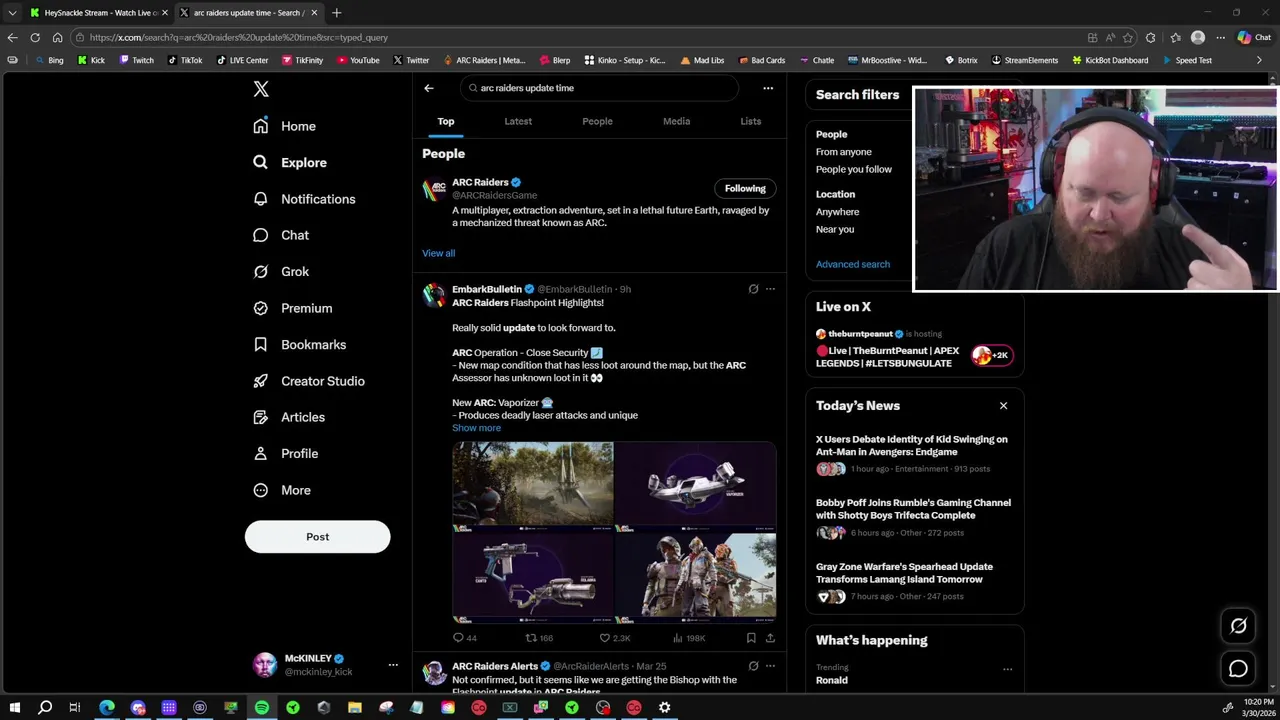Expand the browser tab list chevron
The height and width of the screenshot is (720, 1280).
tap(12, 13)
